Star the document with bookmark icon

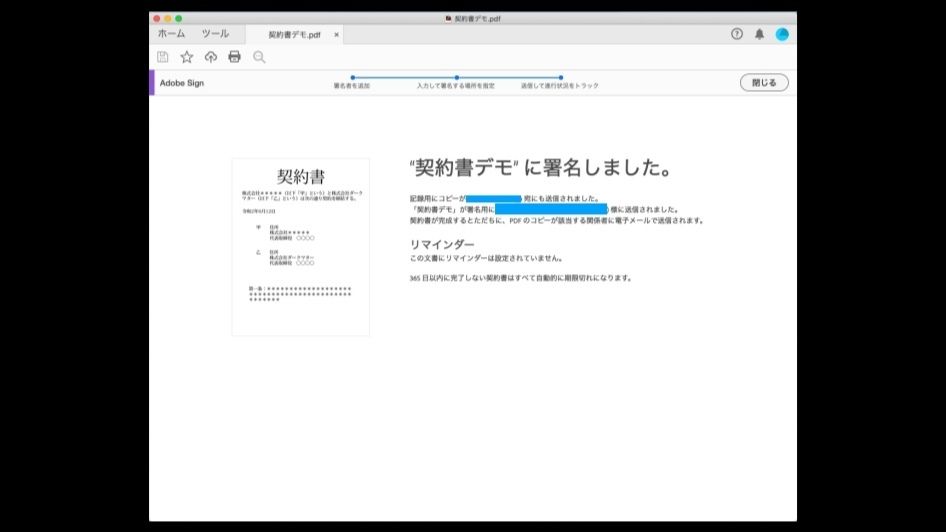(x=187, y=57)
